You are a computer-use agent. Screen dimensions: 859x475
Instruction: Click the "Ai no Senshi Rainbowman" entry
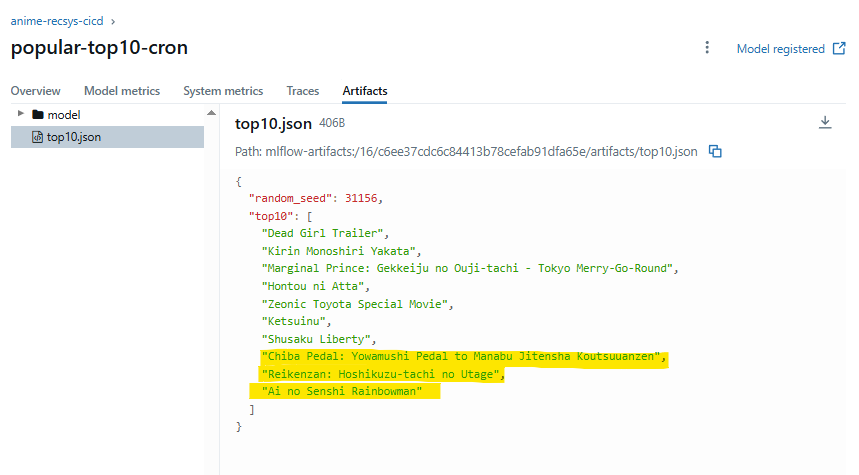click(x=342, y=391)
